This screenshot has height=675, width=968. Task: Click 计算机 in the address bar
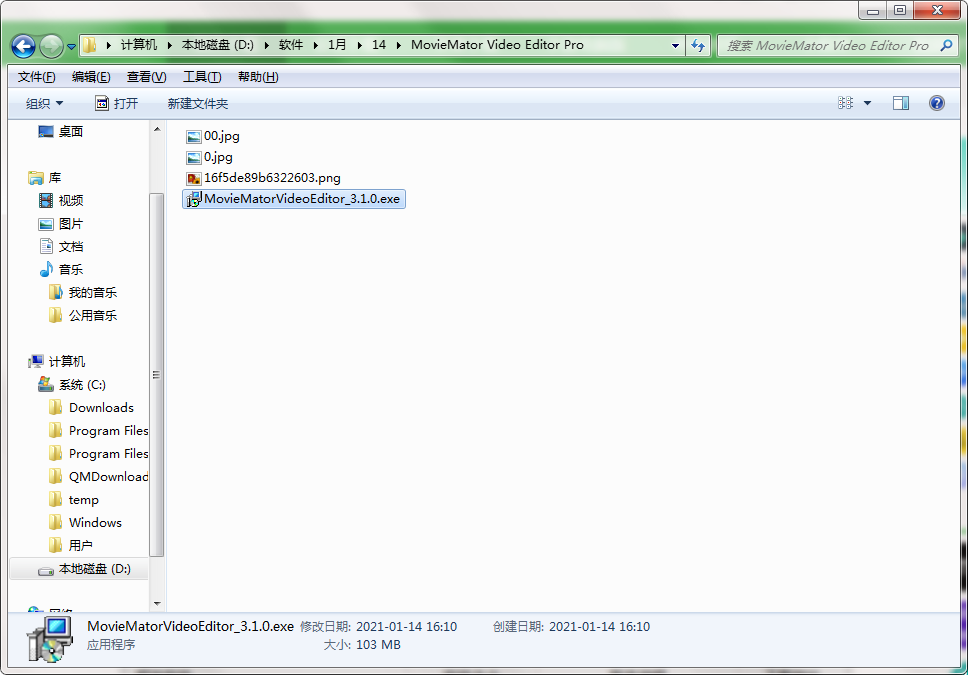139,44
